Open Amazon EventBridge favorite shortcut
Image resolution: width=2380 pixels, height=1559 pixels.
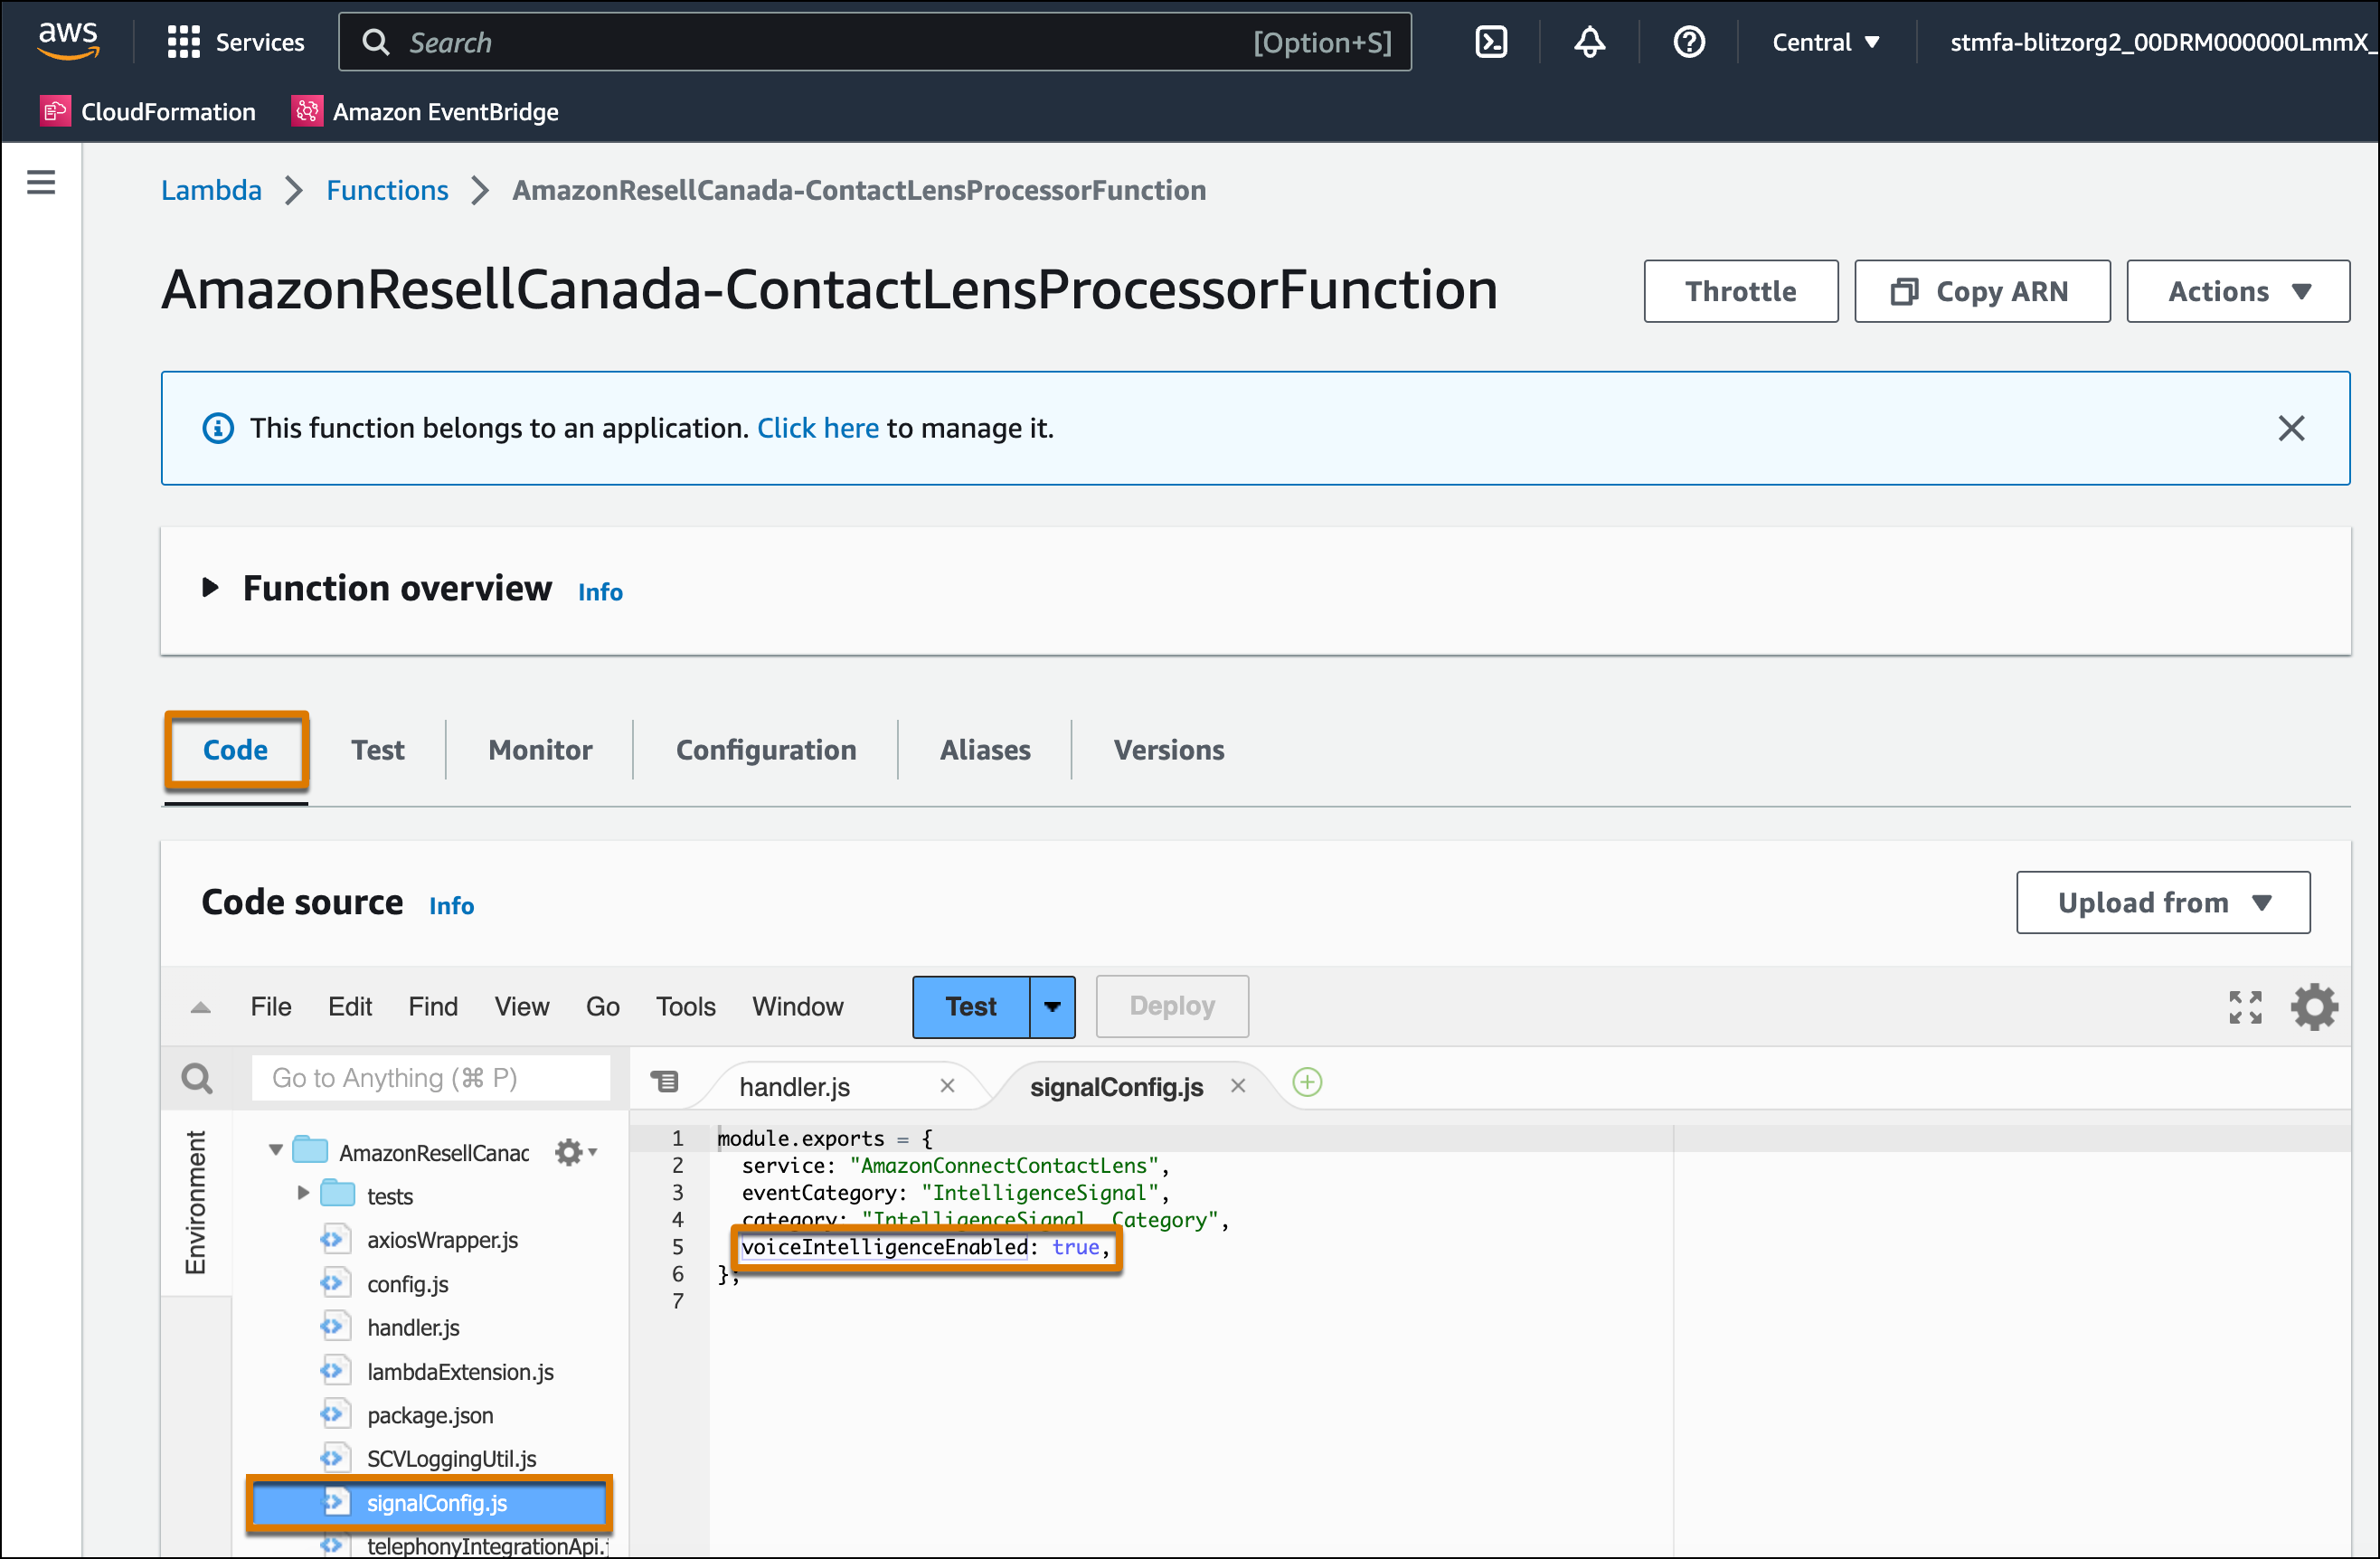point(425,111)
